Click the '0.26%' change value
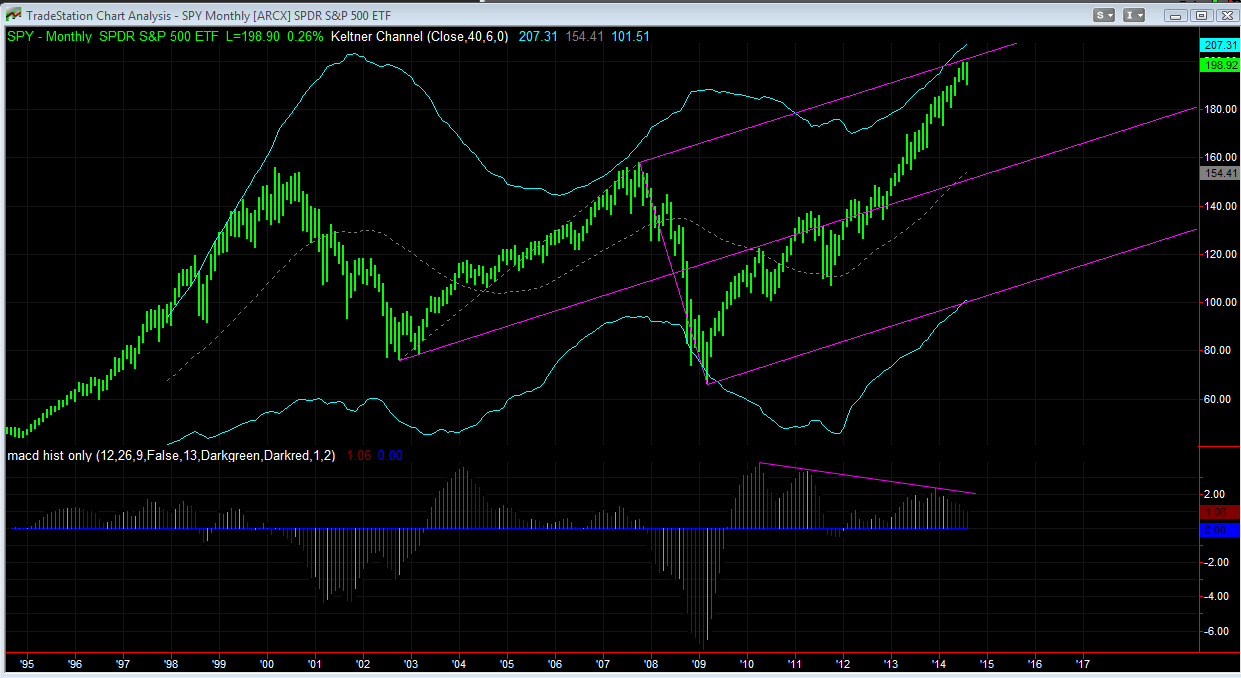Viewport: 1241px width, 678px height. [305, 36]
